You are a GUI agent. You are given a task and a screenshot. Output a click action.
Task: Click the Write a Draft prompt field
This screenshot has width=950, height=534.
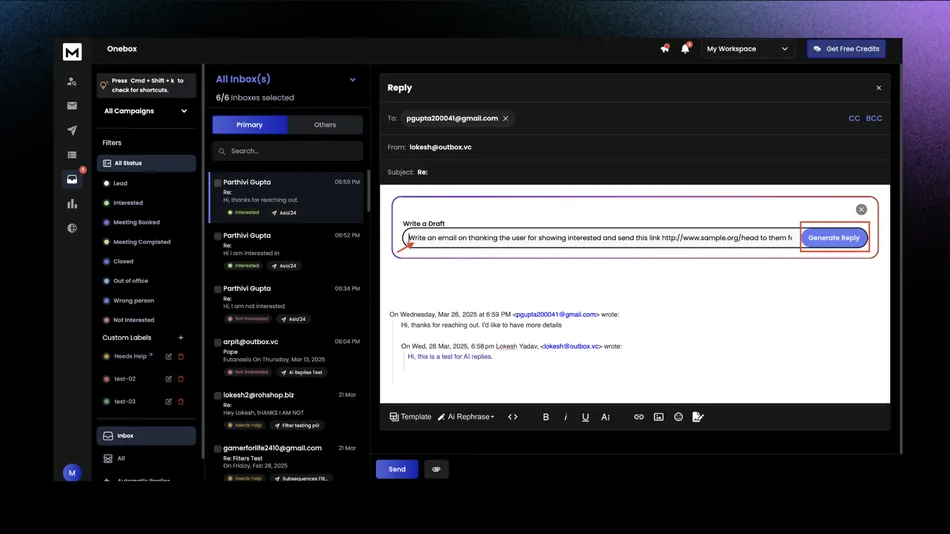coord(601,238)
